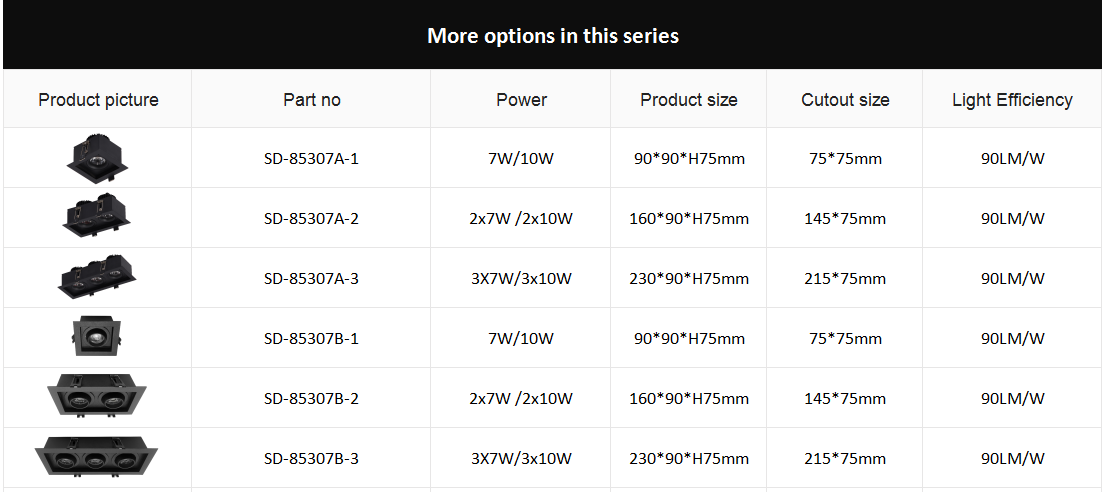Click the SD-85307A-1 single downlight product picture
Screen dimensions: 1109x492
[98, 157]
